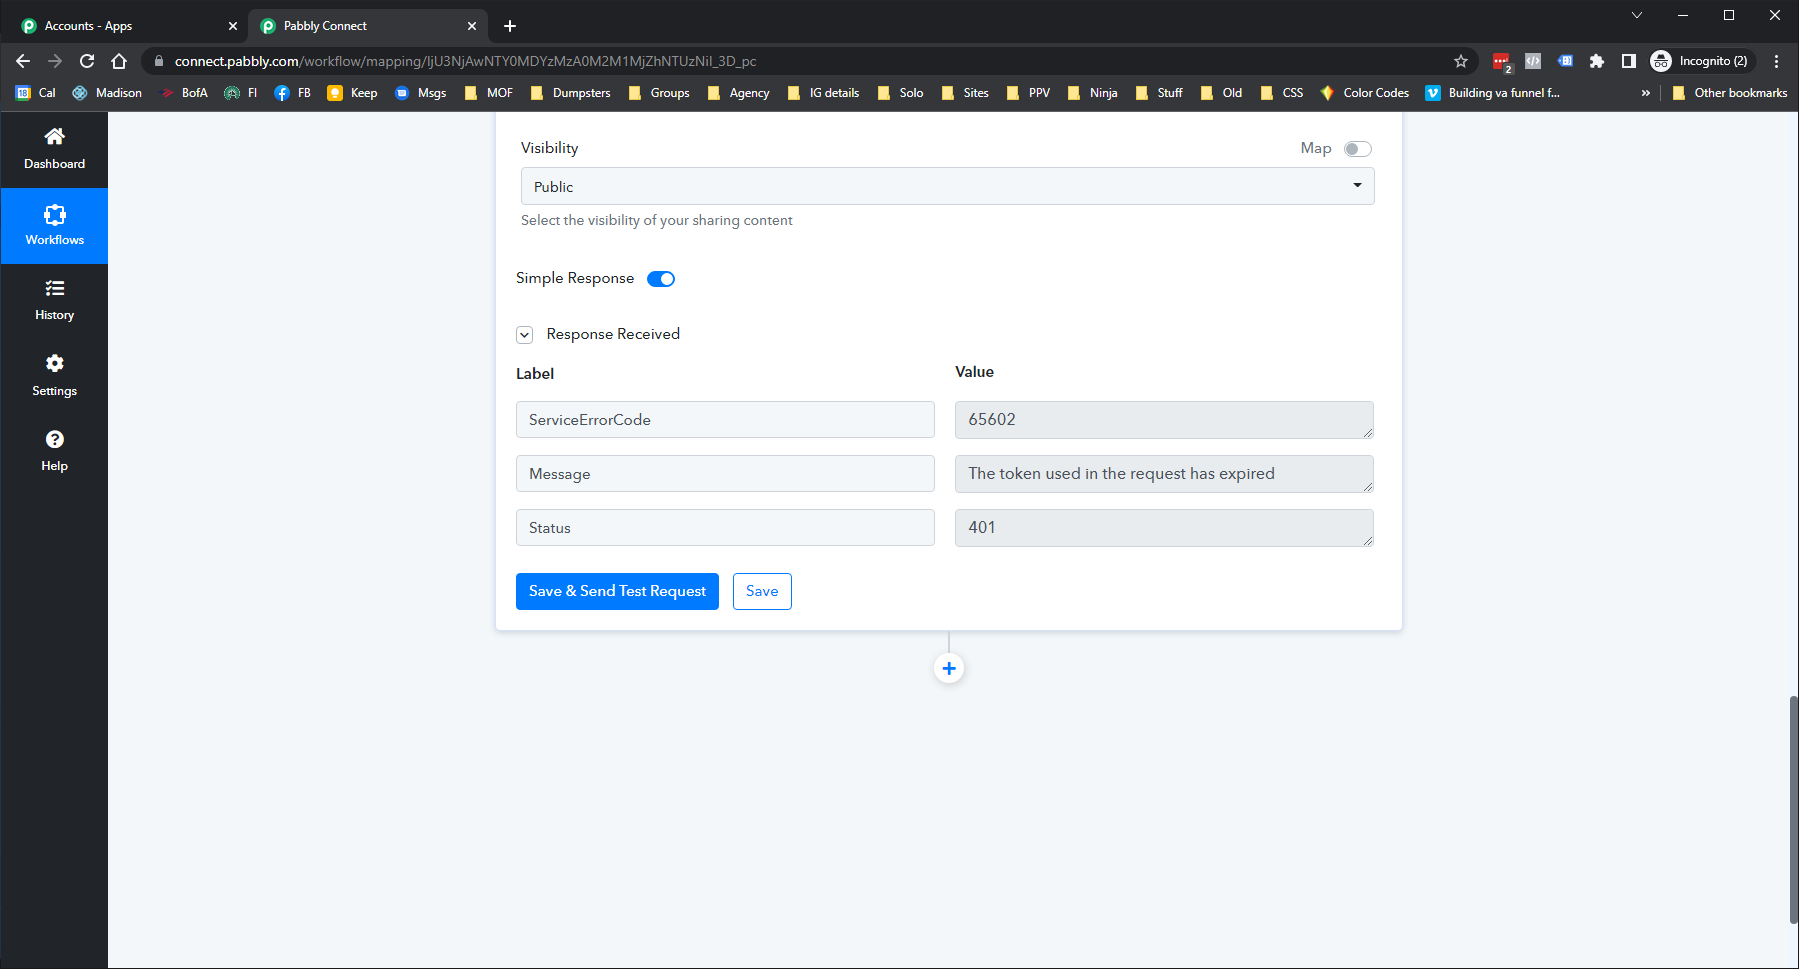Expand the IG details bookmarks folder
The image size is (1799, 969).
(823, 93)
